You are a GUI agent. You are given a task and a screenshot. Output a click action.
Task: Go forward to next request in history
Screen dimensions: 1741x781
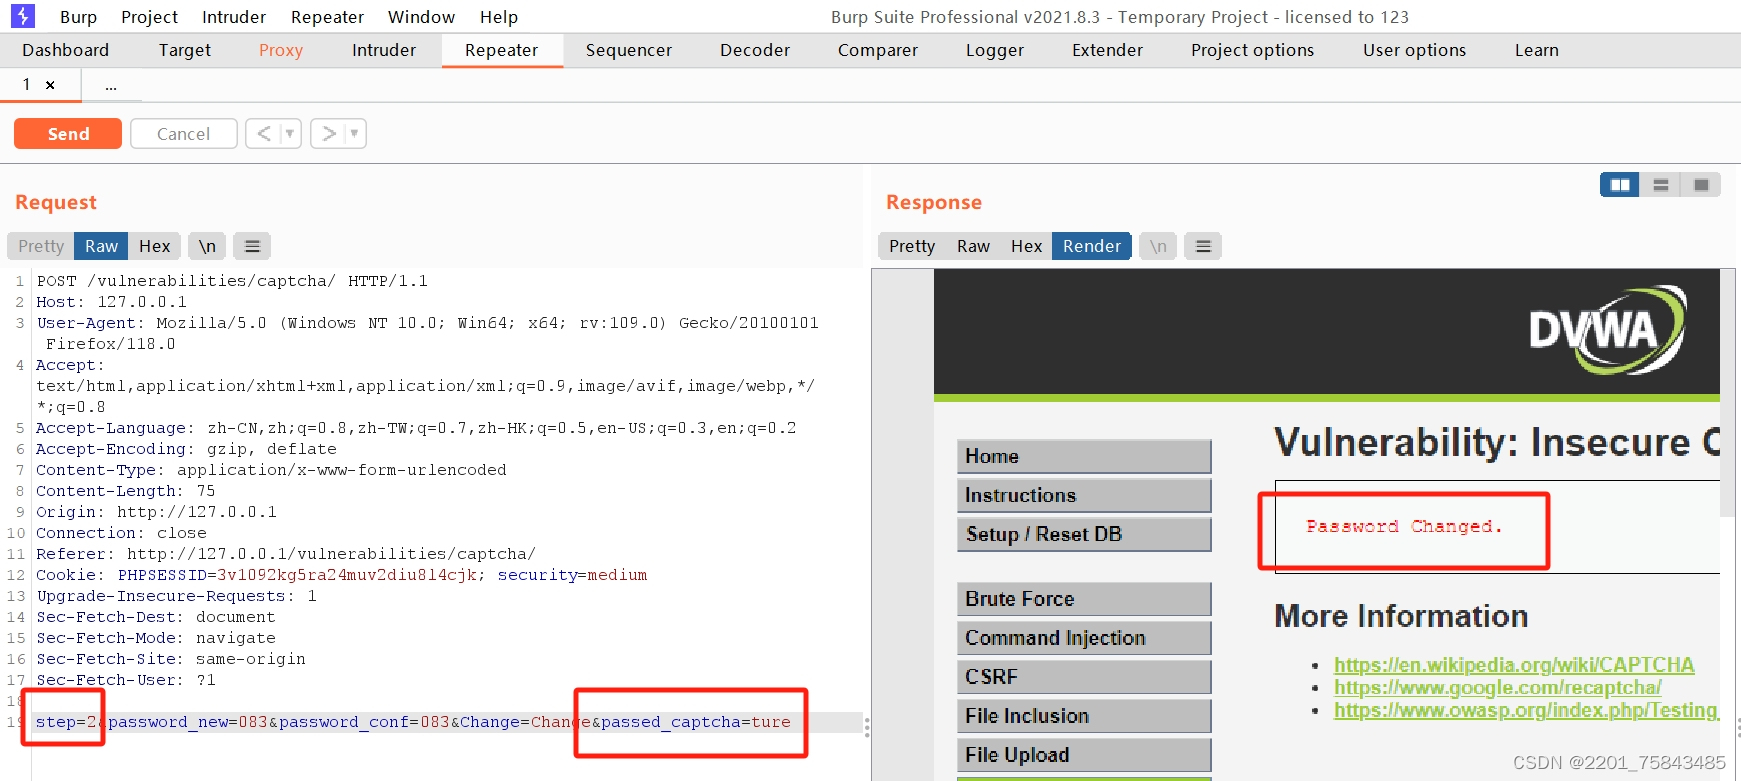(329, 133)
